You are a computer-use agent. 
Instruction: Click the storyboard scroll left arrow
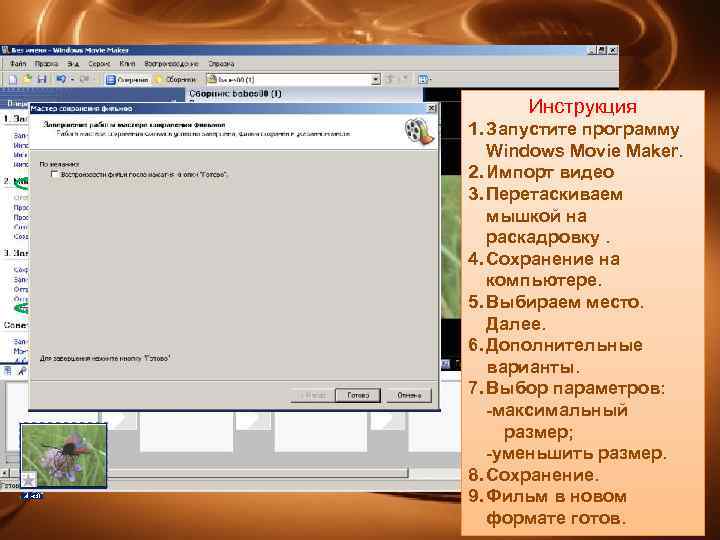(x=4, y=472)
